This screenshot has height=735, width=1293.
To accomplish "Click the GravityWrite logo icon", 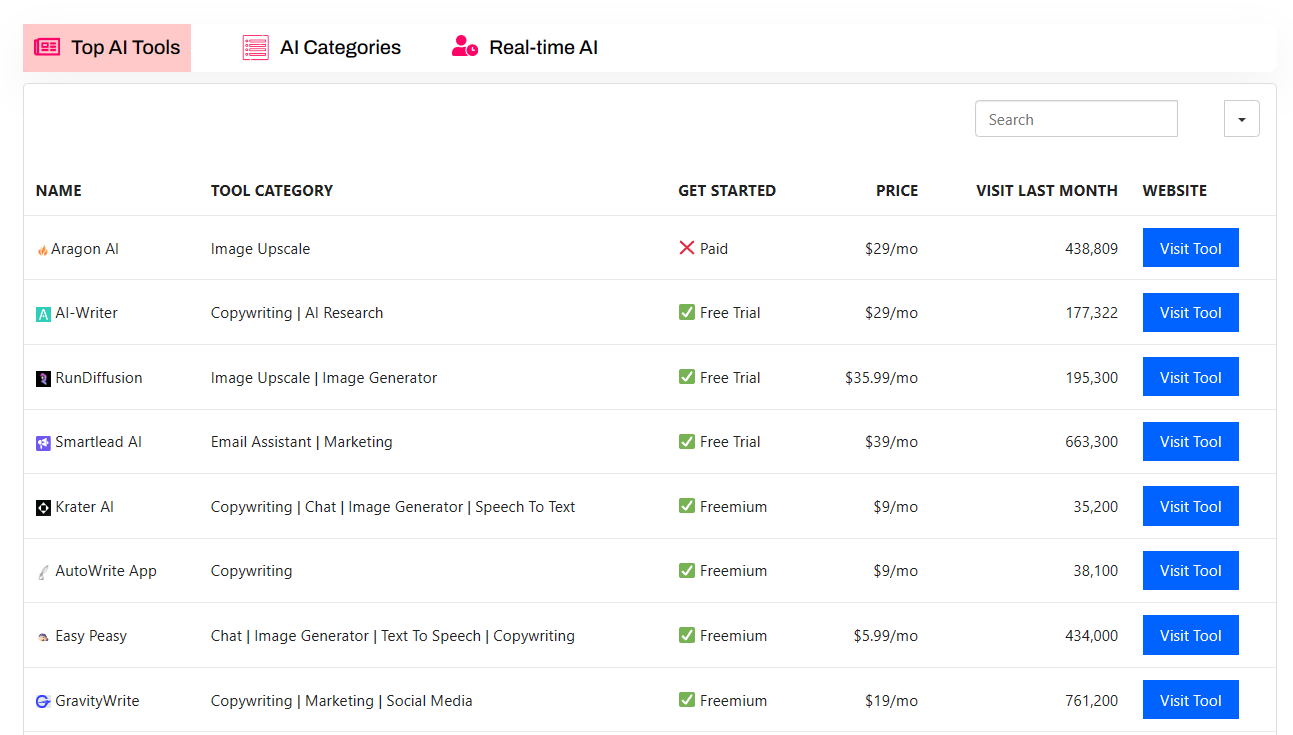I will 43,702.
